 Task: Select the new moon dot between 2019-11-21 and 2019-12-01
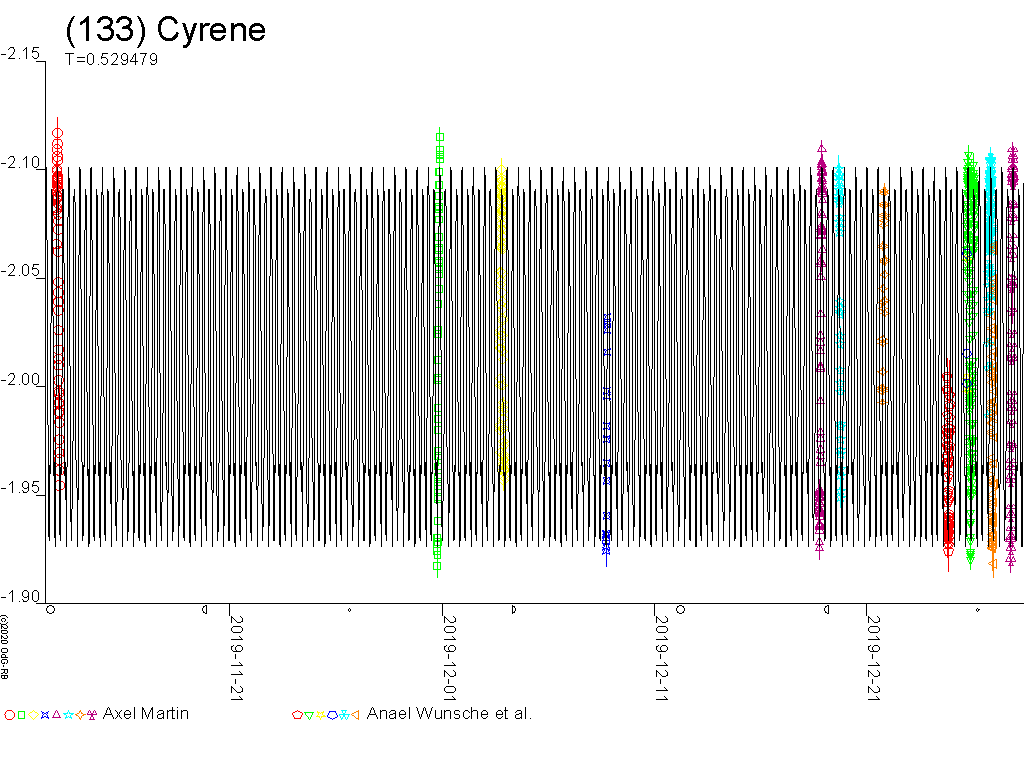[349, 611]
